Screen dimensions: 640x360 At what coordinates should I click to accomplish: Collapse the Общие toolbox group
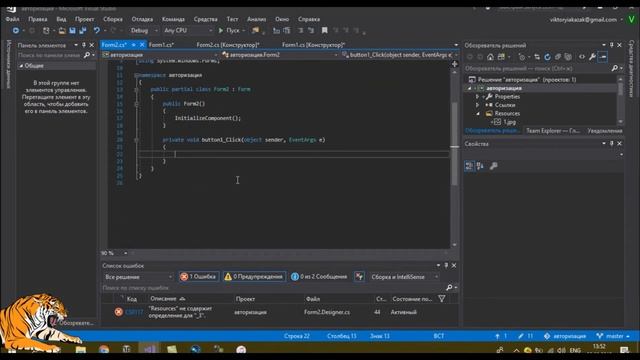coord(21,66)
